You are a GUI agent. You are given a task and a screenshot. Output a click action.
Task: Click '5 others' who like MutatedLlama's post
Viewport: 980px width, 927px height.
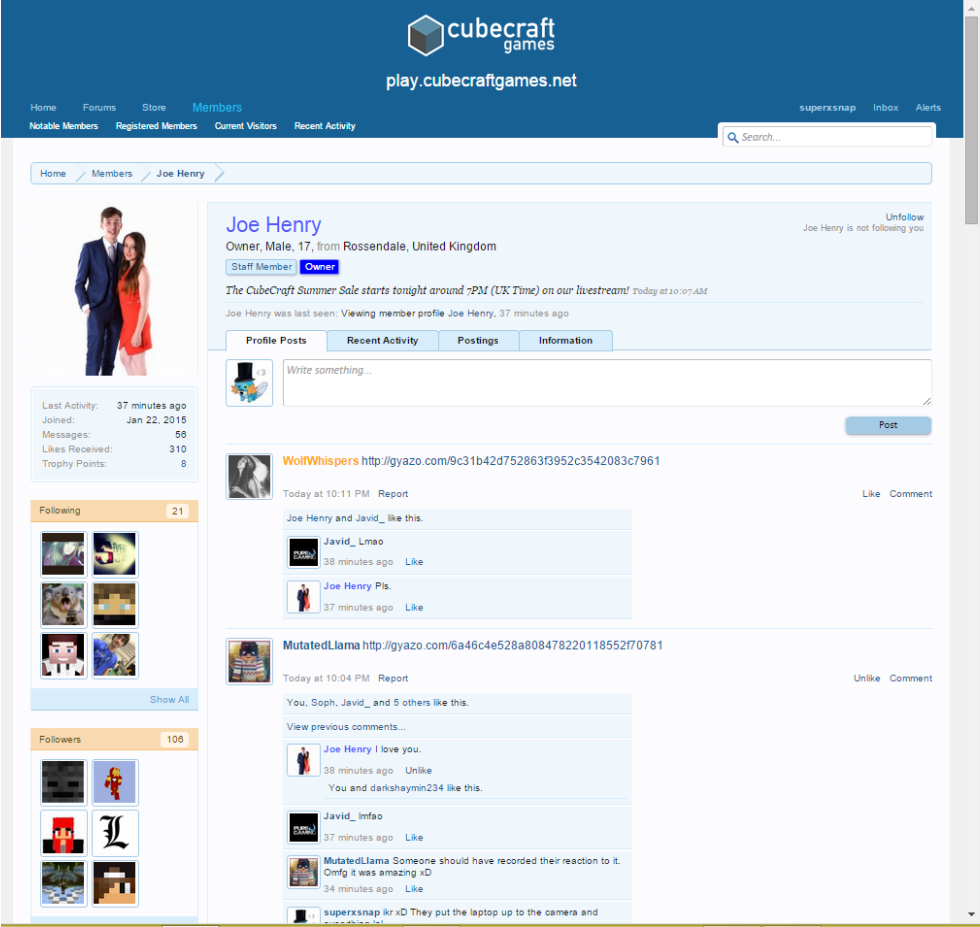click(x=411, y=703)
